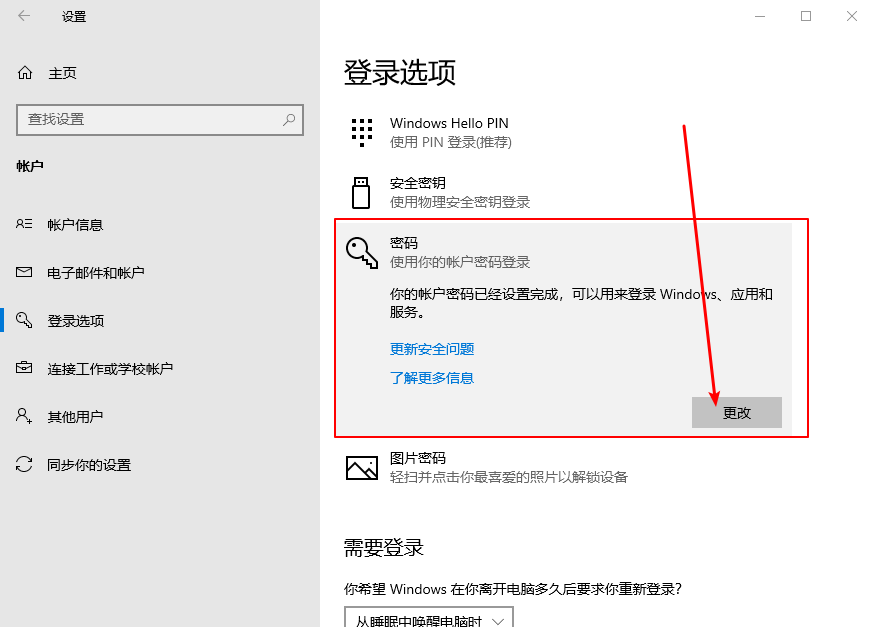Open the 更新安全问题 link

click(x=432, y=348)
